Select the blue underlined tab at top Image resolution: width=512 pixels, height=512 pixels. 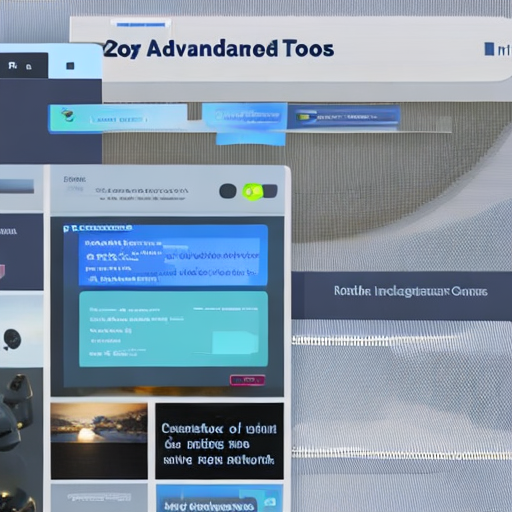click(x=141, y=25)
